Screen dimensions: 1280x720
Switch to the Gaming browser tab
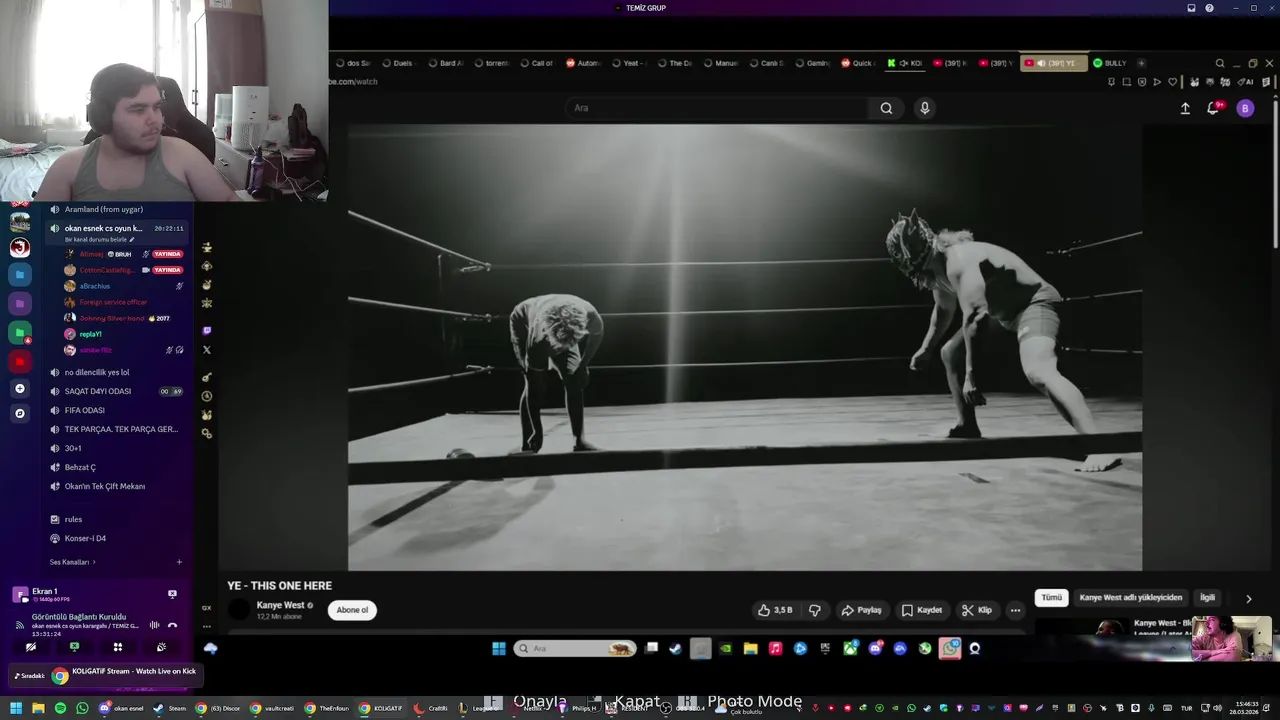click(x=812, y=63)
